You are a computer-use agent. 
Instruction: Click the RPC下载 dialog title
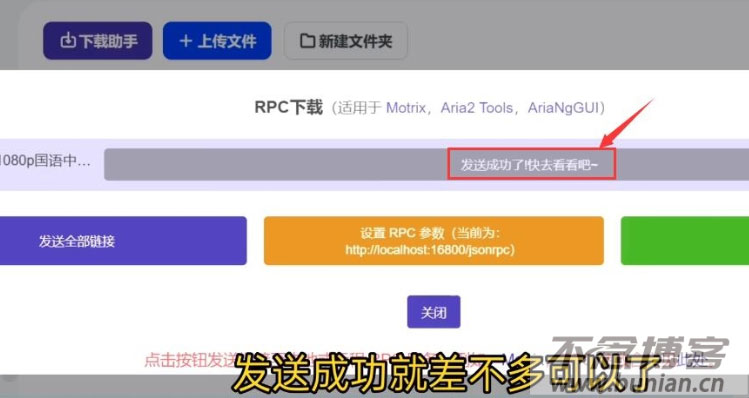point(289,108)
